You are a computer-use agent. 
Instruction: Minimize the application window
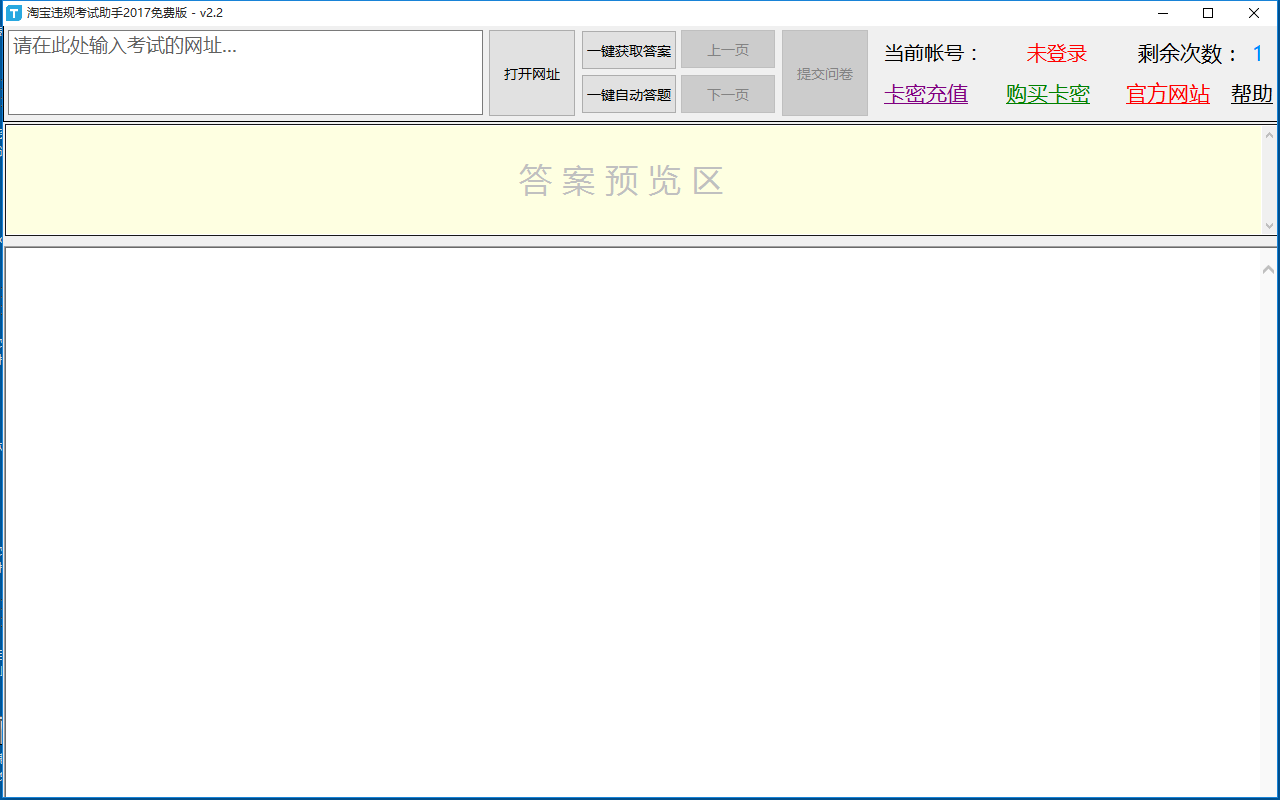1163,13
